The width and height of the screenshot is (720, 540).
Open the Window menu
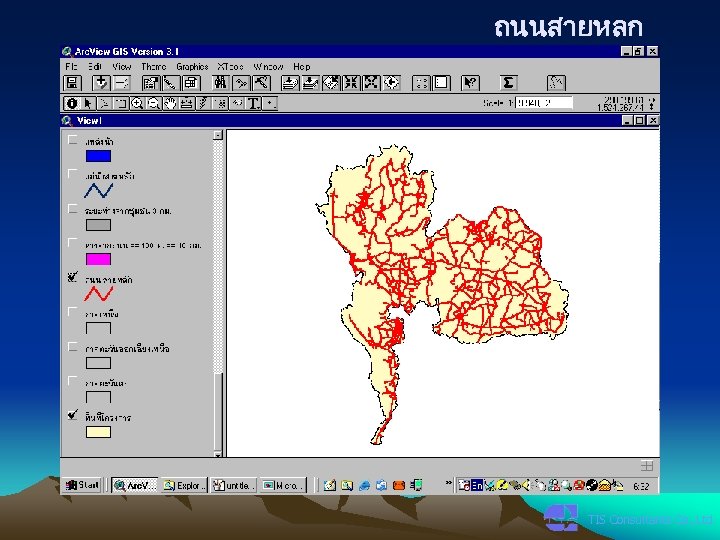pos(268,67)
